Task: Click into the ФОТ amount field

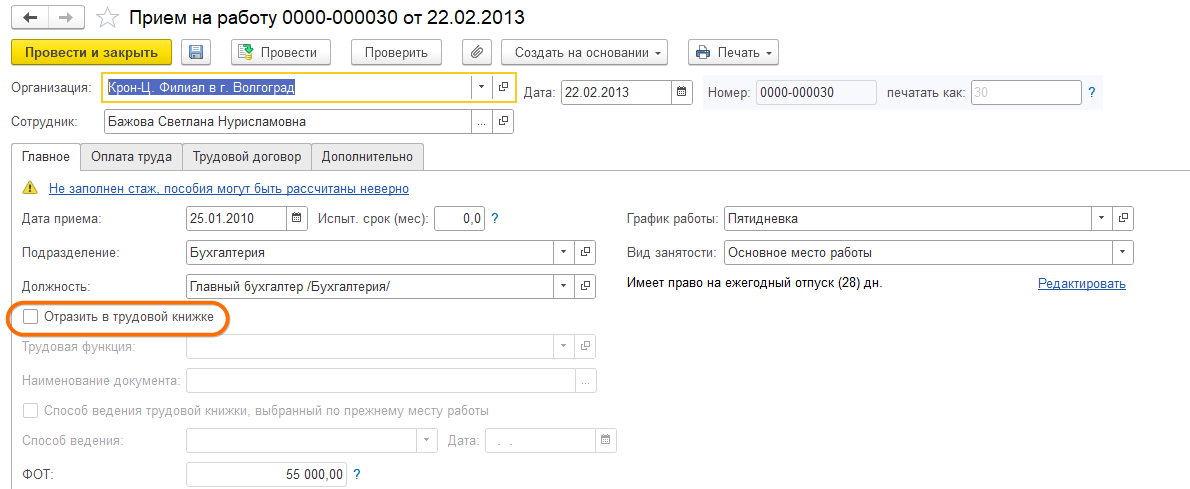Action: point(266,474)
